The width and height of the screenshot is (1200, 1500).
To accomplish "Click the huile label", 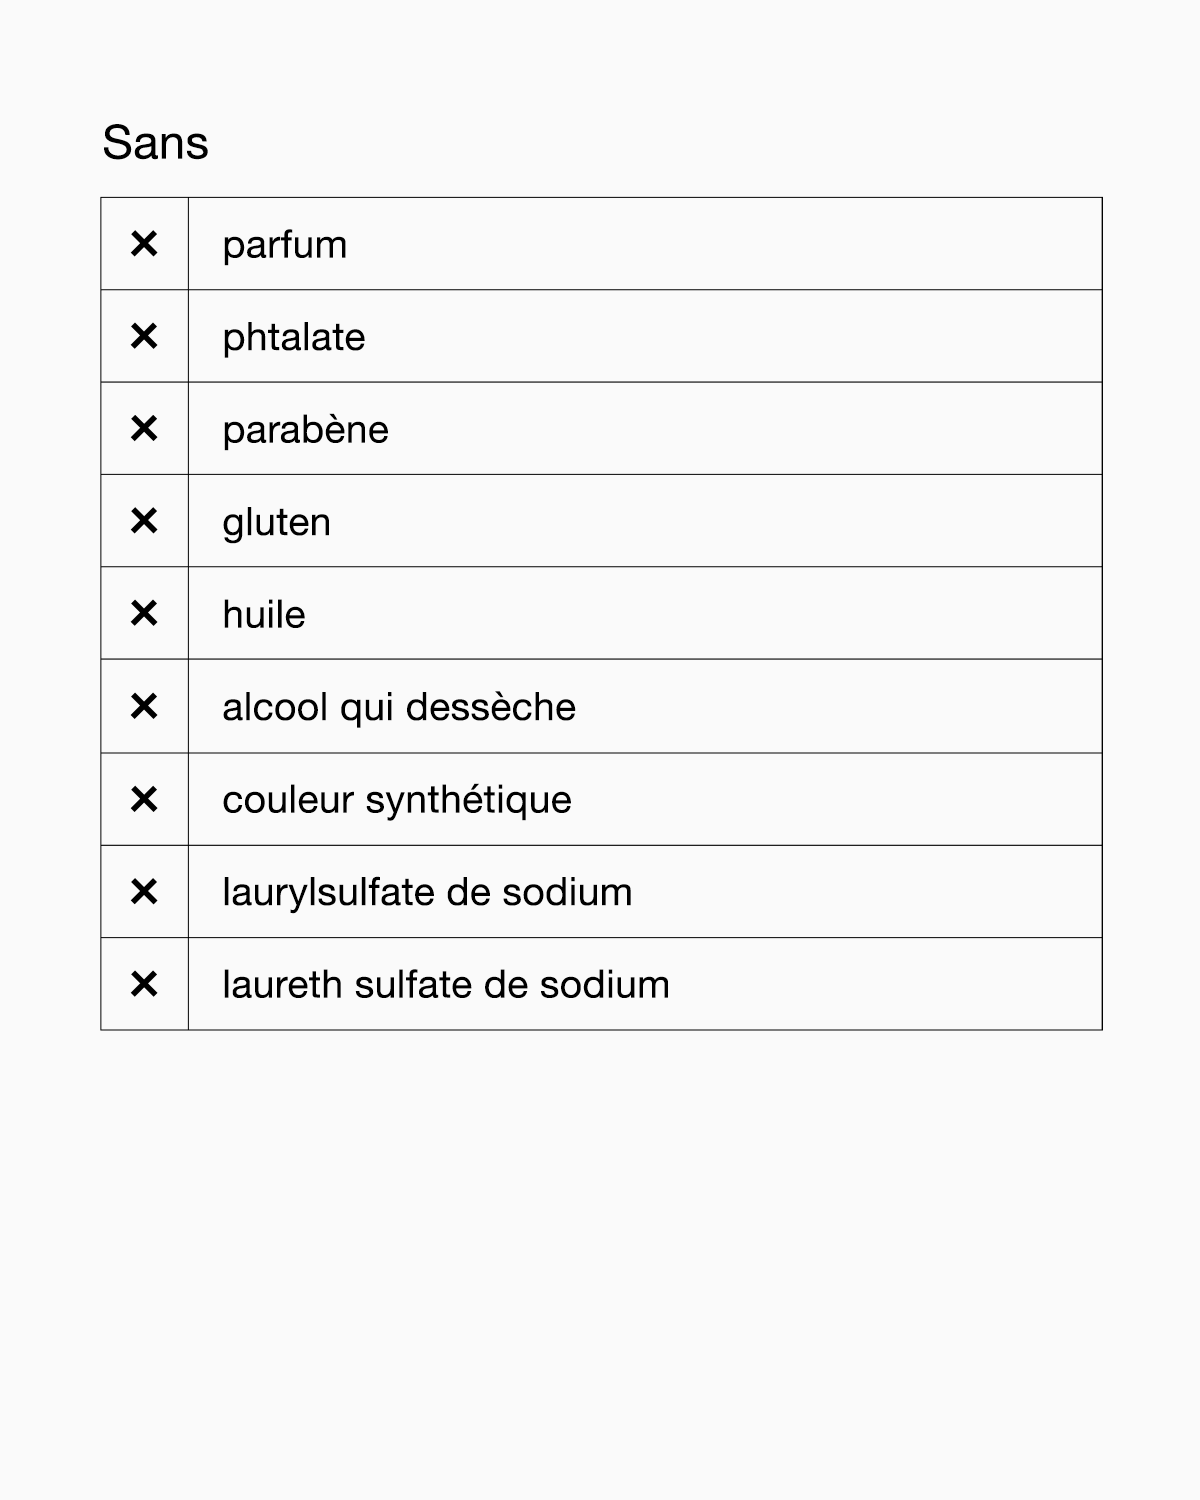I will tap(263, 614).
